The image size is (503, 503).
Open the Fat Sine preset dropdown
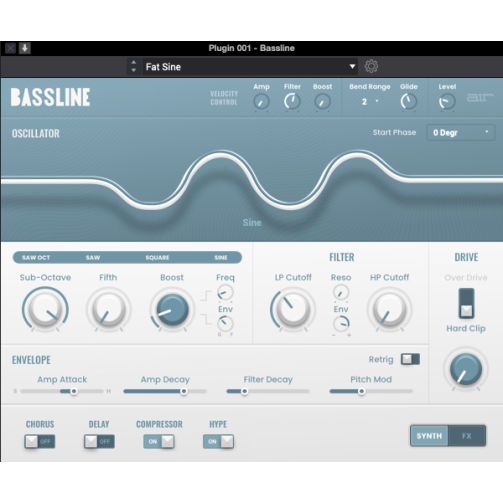tap(250, 67)
